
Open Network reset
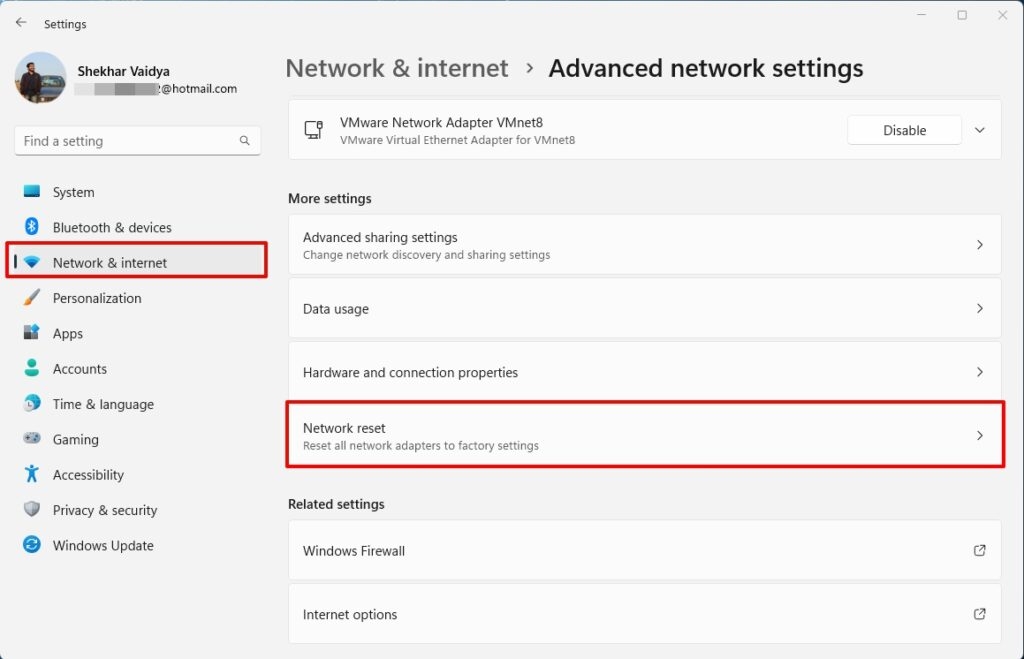pyautogui.click(x=645, y=435)
